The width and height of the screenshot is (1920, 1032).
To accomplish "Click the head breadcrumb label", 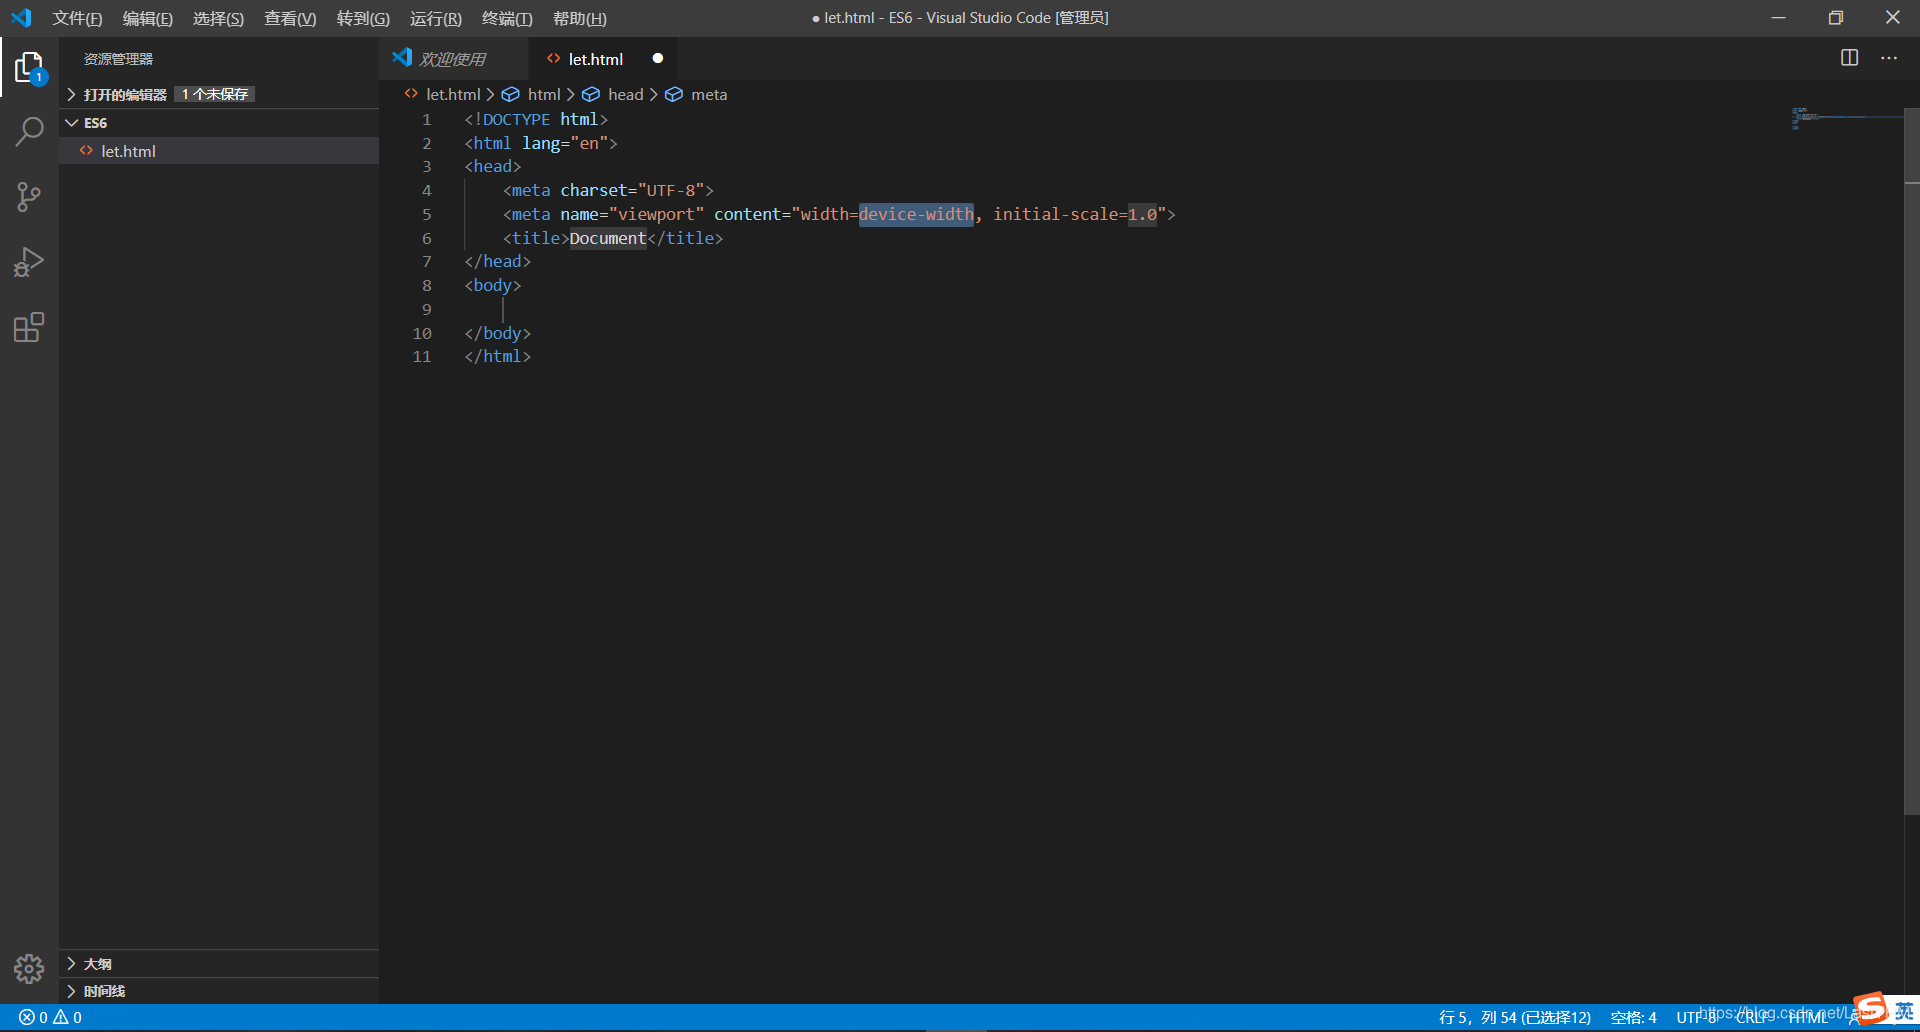I will point(625,94).
